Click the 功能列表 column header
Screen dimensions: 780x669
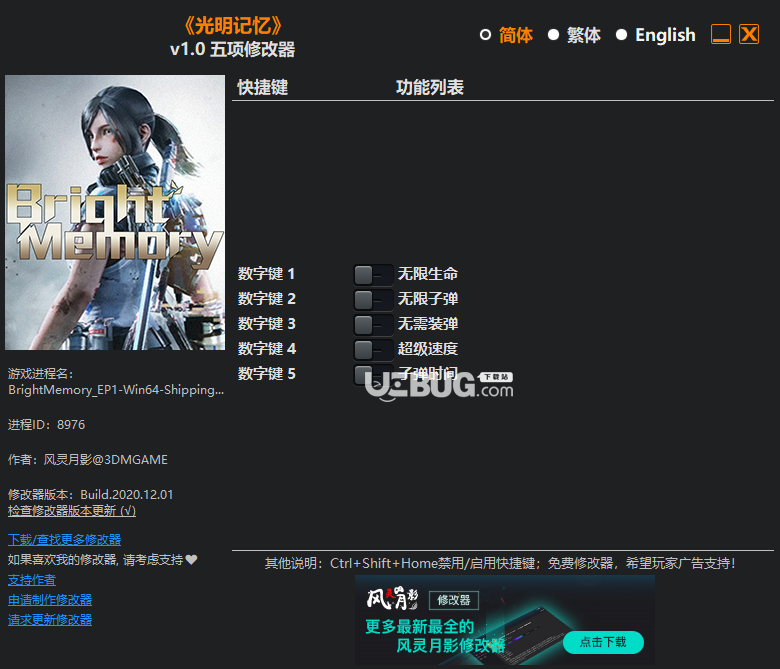click(x=430, y=88)
